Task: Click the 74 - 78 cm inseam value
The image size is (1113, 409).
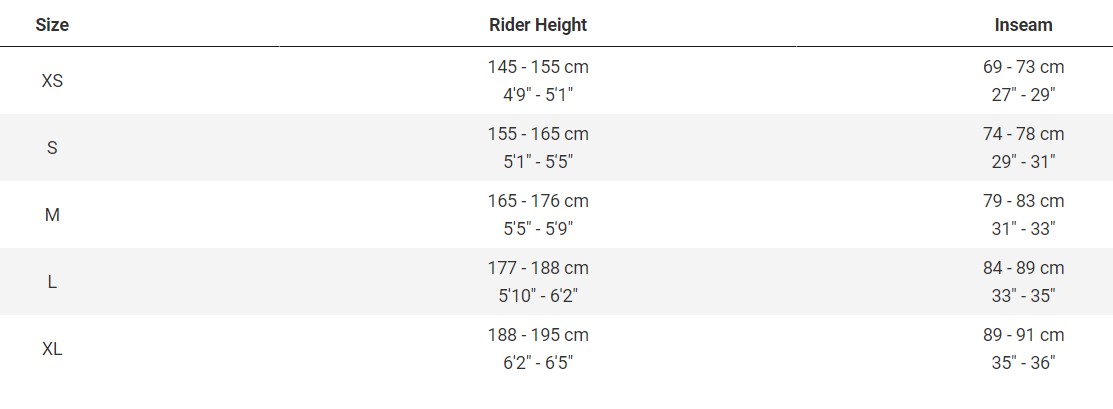Action: [x=1023, y=134]
